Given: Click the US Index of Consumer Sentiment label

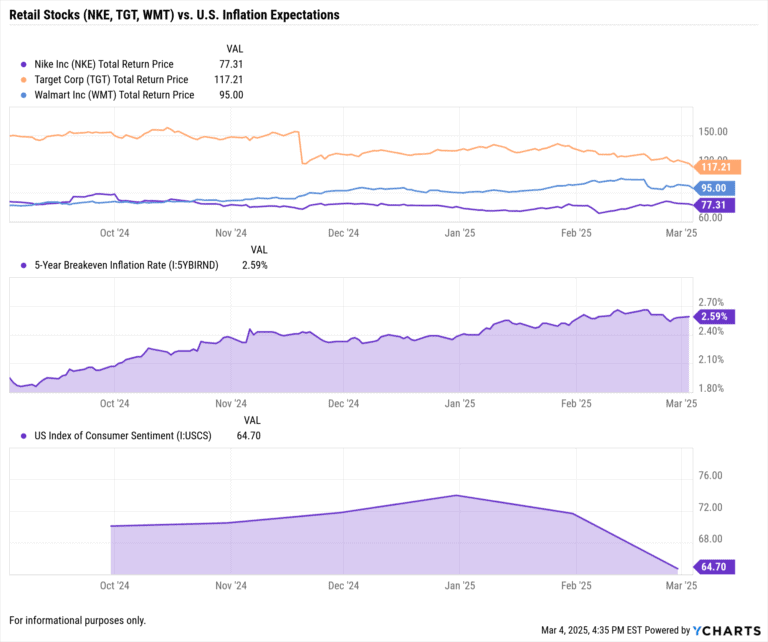Looking at the screenshot, I should click(x=120, y=436).
